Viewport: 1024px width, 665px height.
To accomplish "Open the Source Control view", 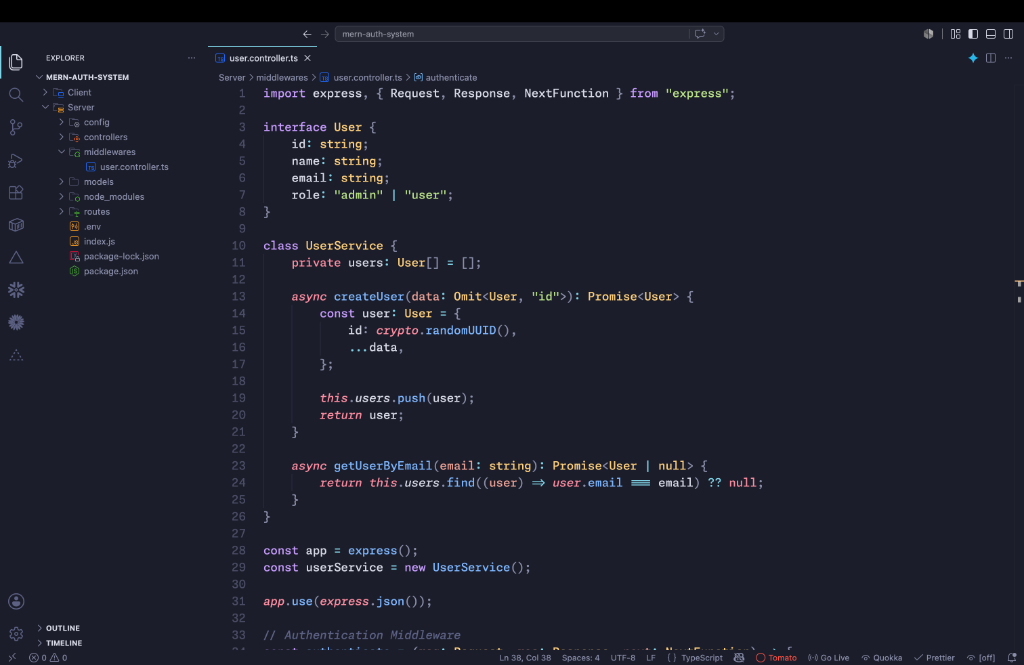I will [x=16, y=127].
